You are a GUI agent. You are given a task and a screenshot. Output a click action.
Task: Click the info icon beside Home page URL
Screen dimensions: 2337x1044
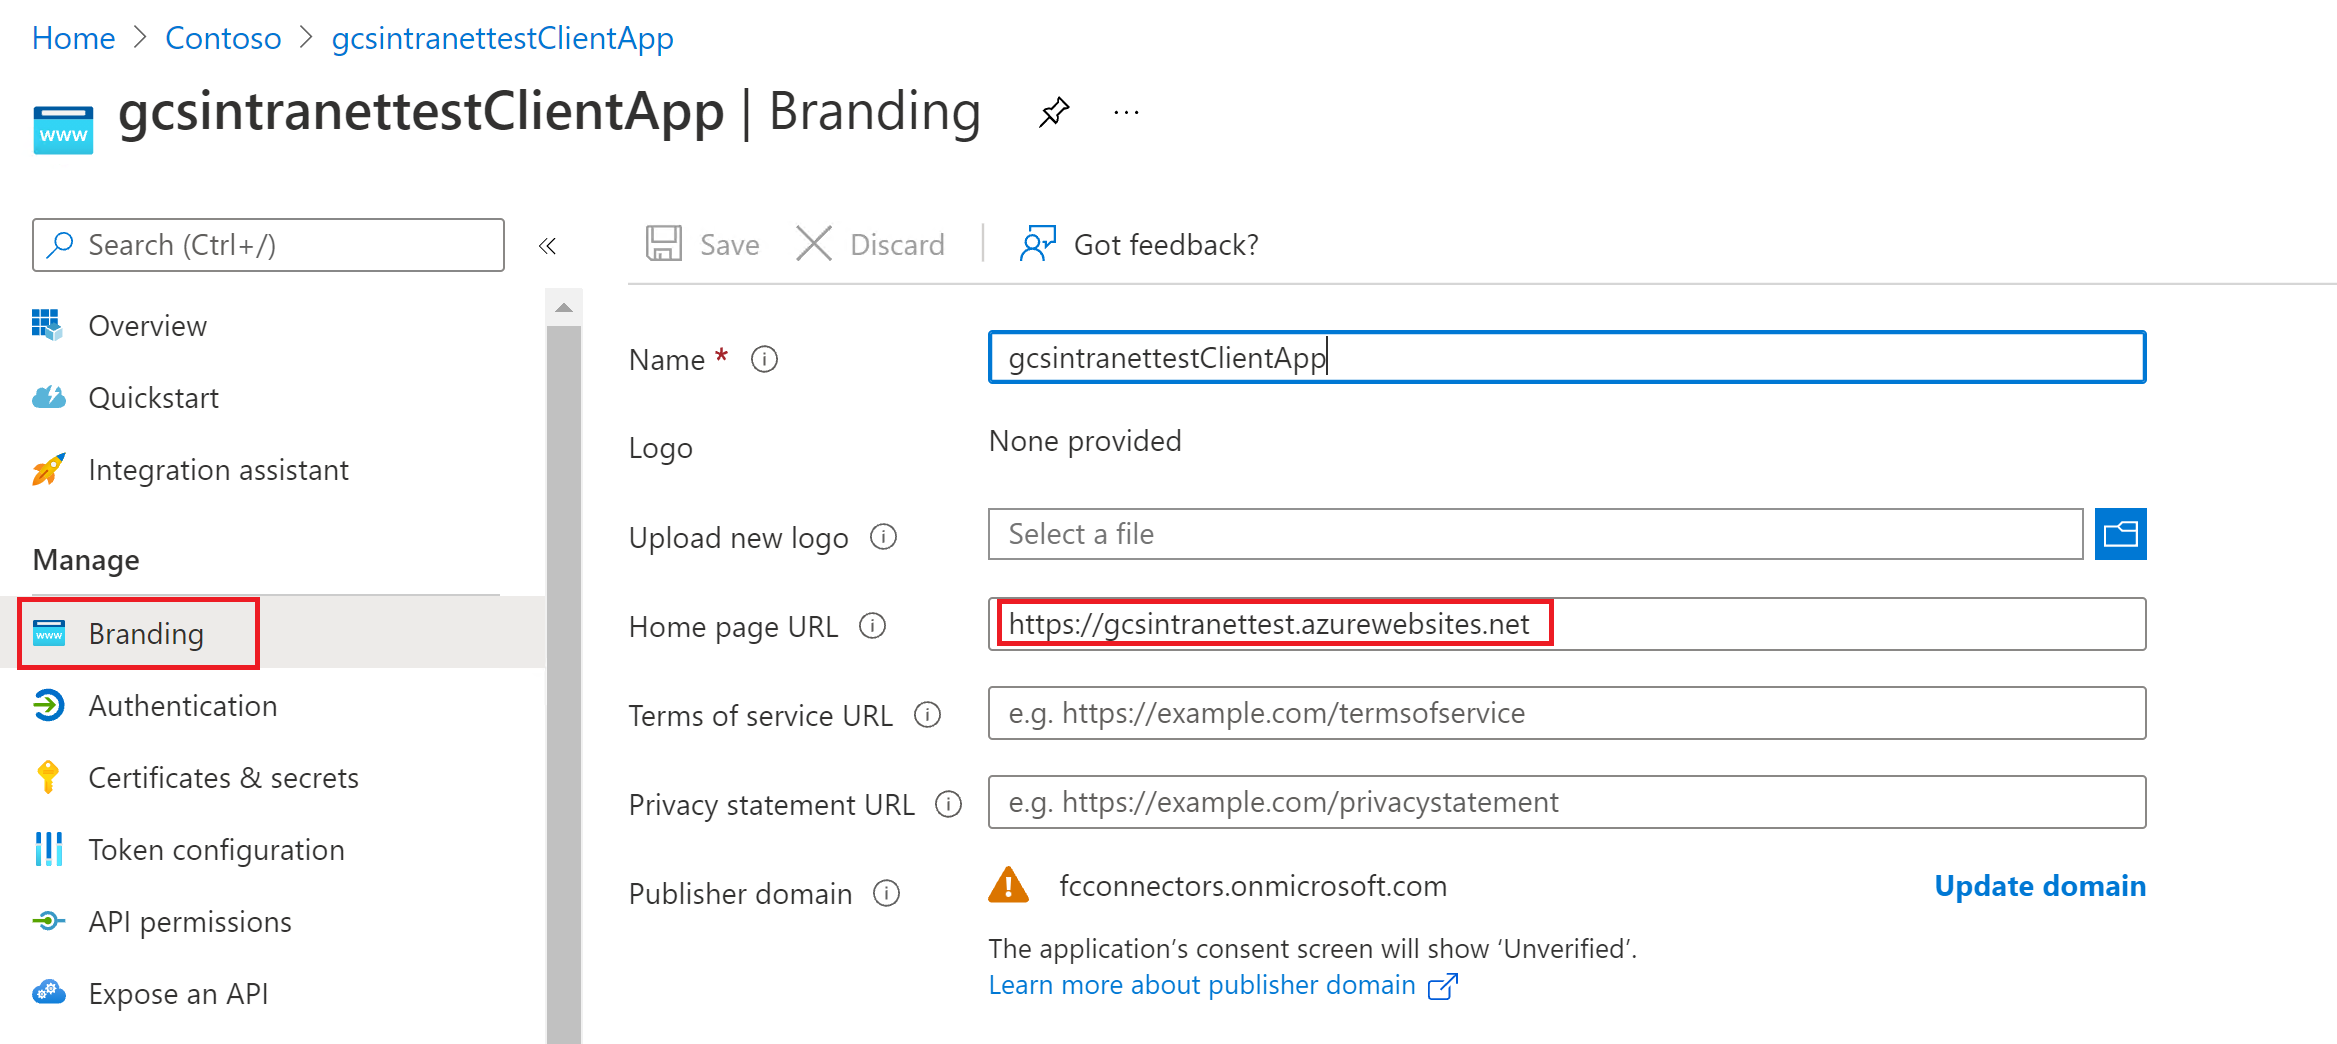click(873, 626)
